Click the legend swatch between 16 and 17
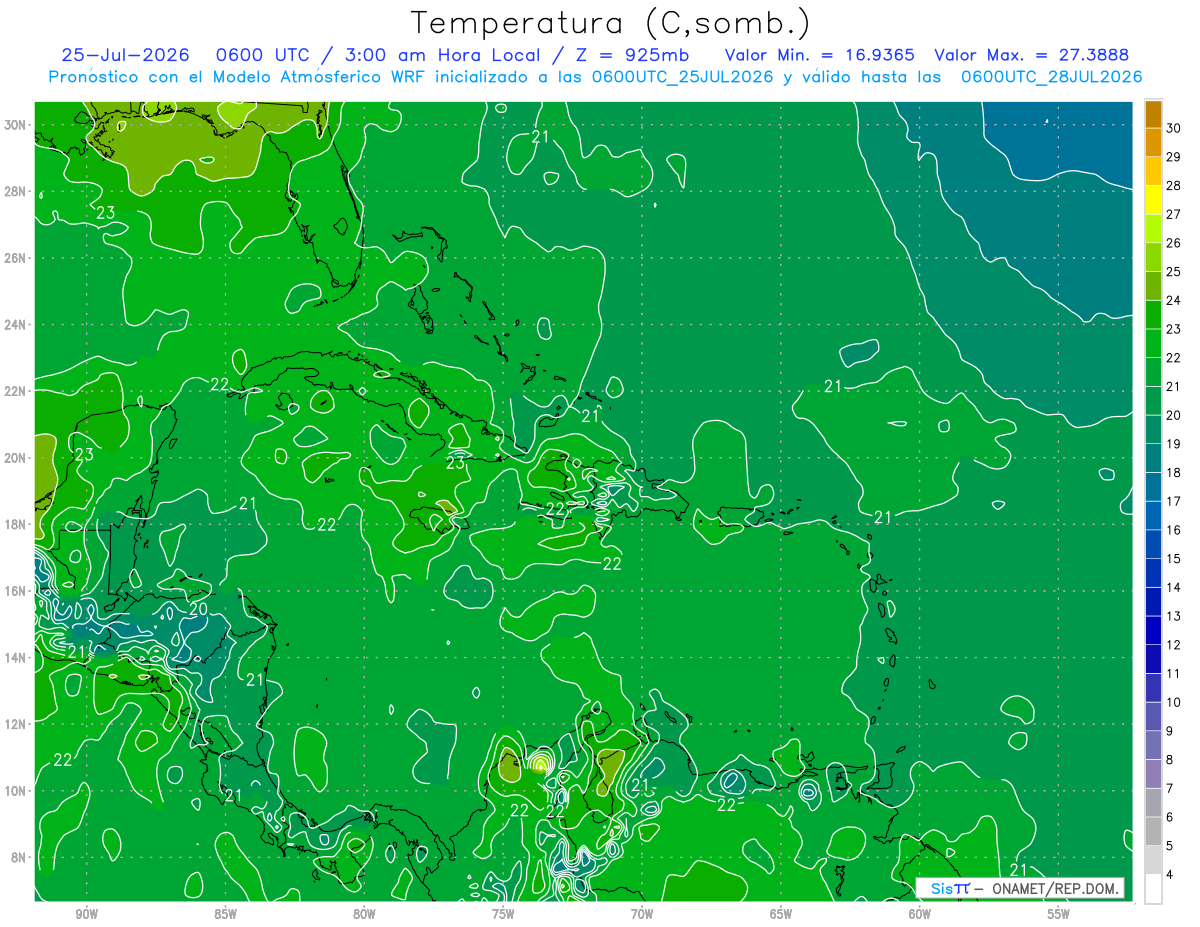 coord(1153,515)
